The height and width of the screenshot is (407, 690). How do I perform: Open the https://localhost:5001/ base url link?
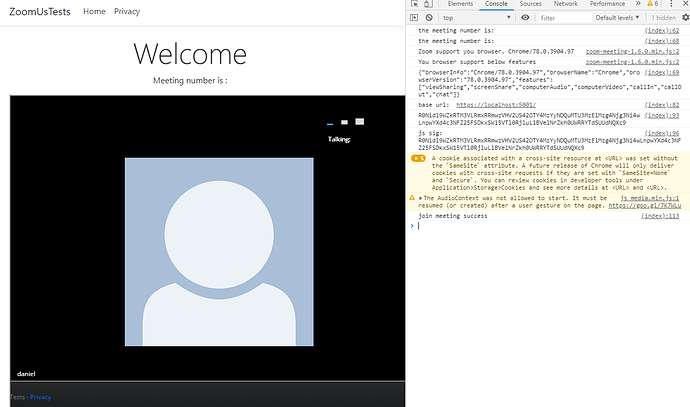coord(496,105)
